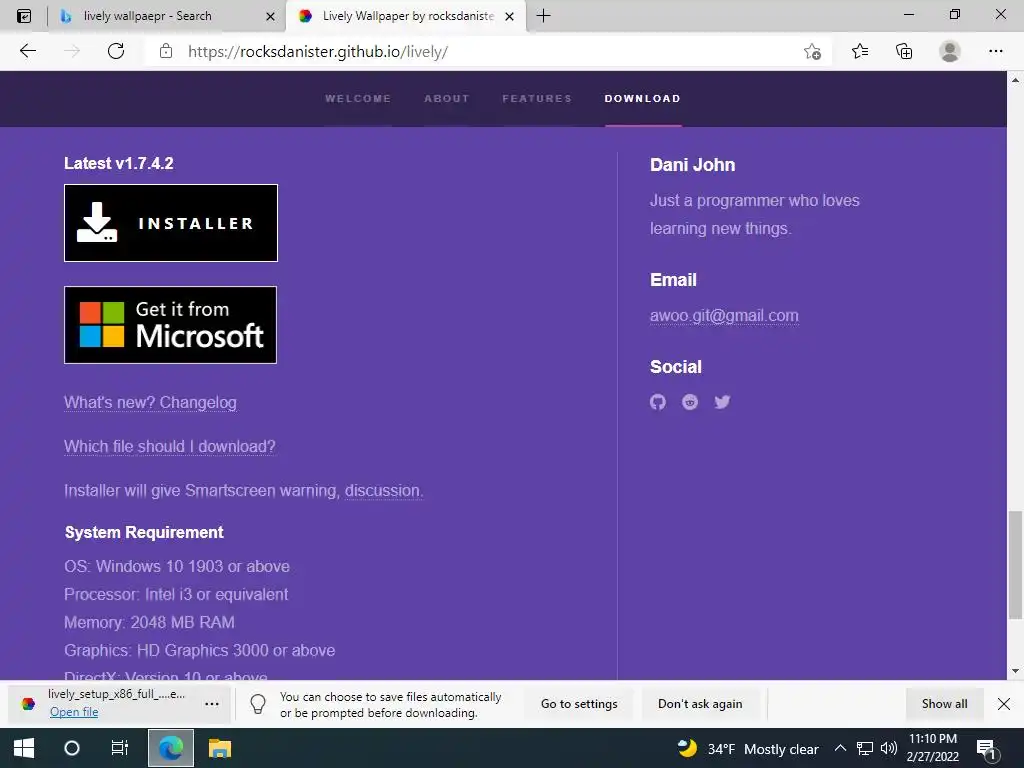The height and width of the screenshot is (768, 1024).
Task: Open the tab actions menu icon
Action: click(24, 16)
